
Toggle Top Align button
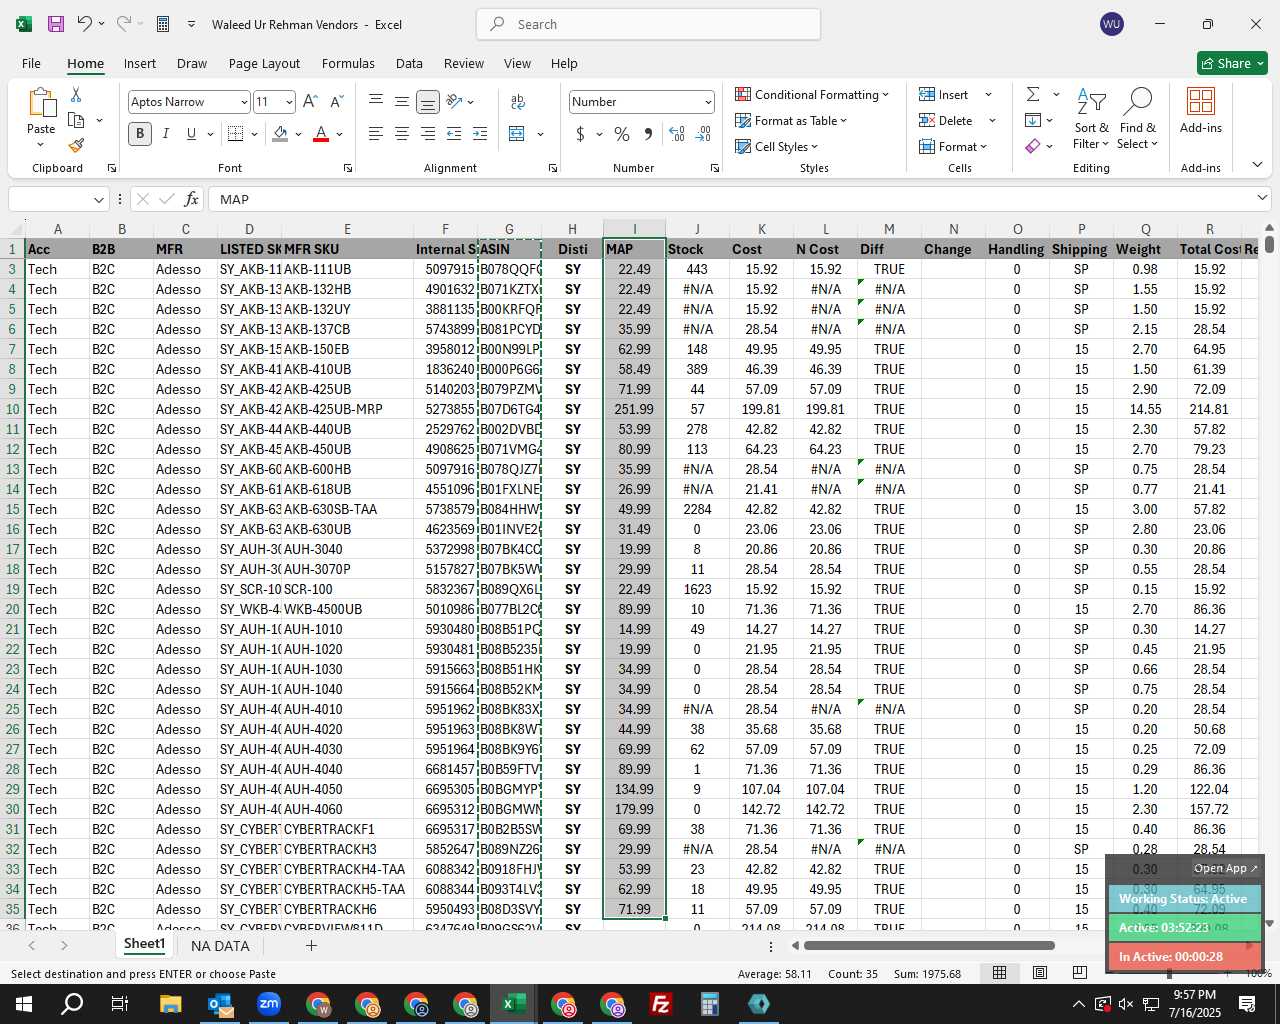point(376,101)
